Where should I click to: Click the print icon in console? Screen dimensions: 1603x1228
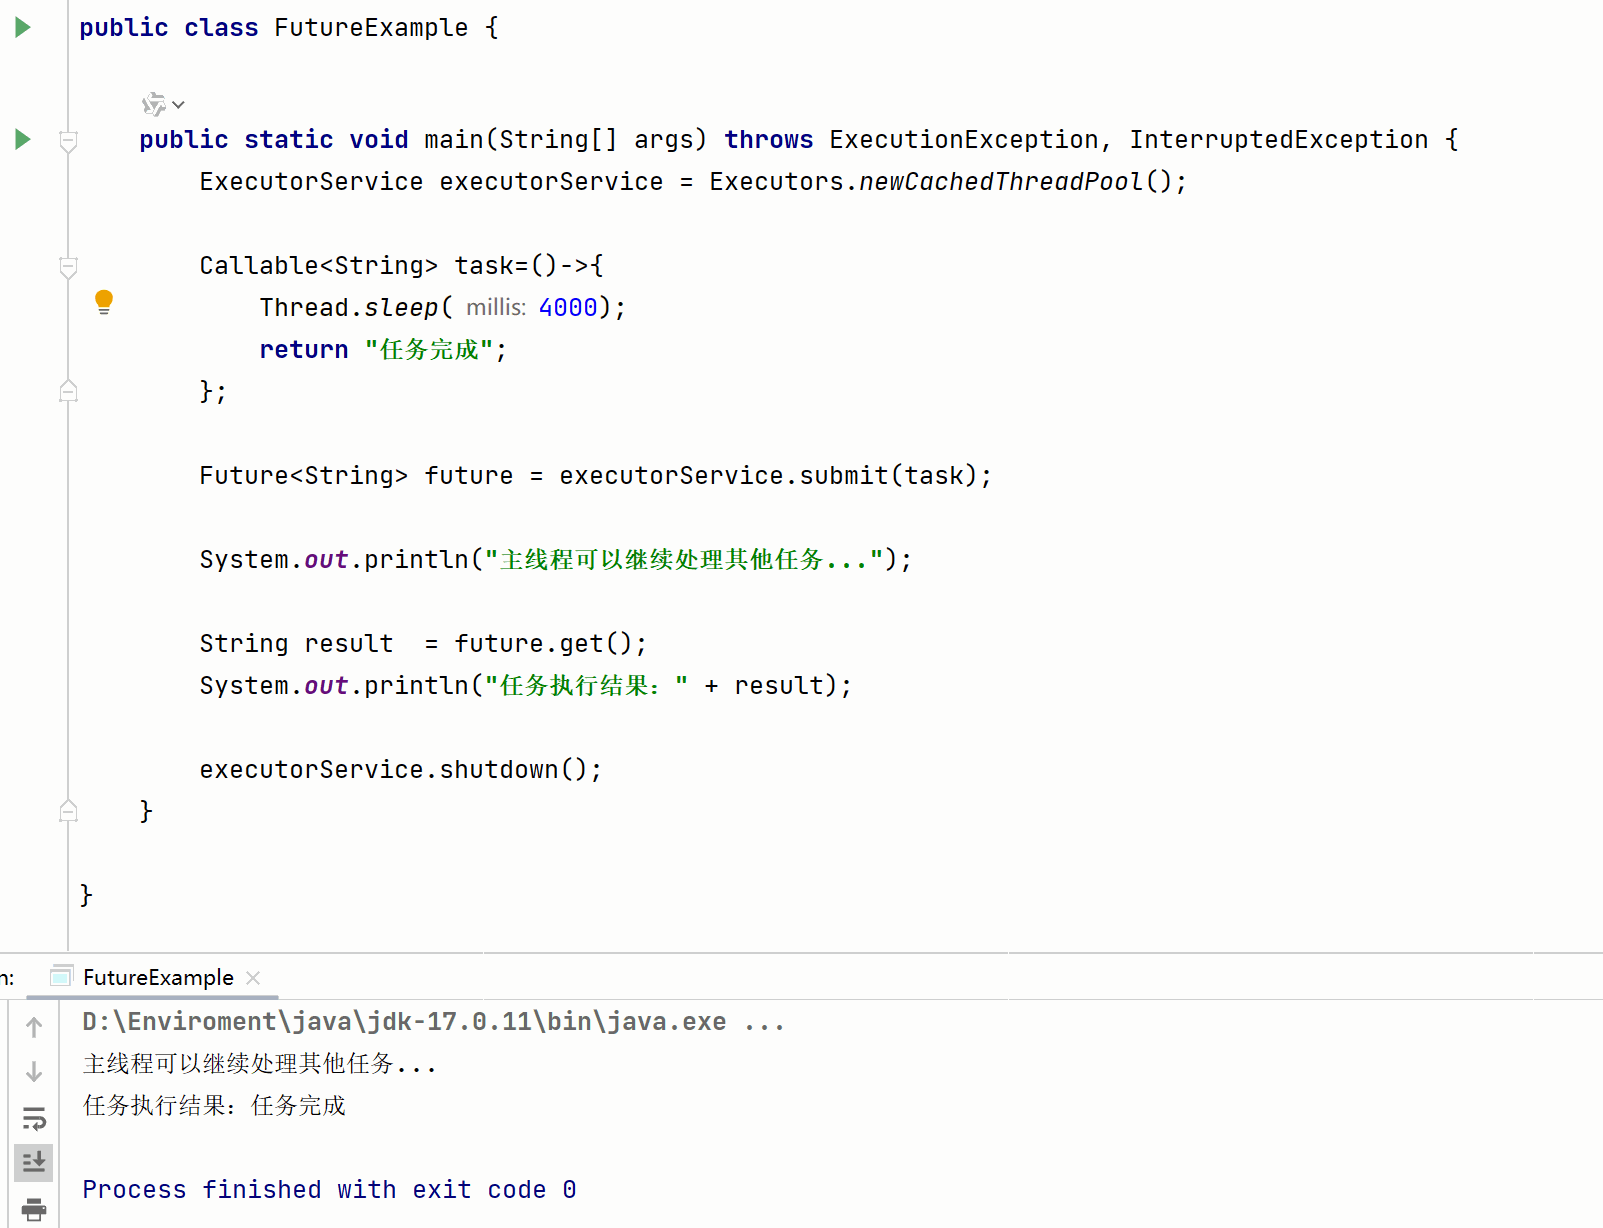point(34,1209)
